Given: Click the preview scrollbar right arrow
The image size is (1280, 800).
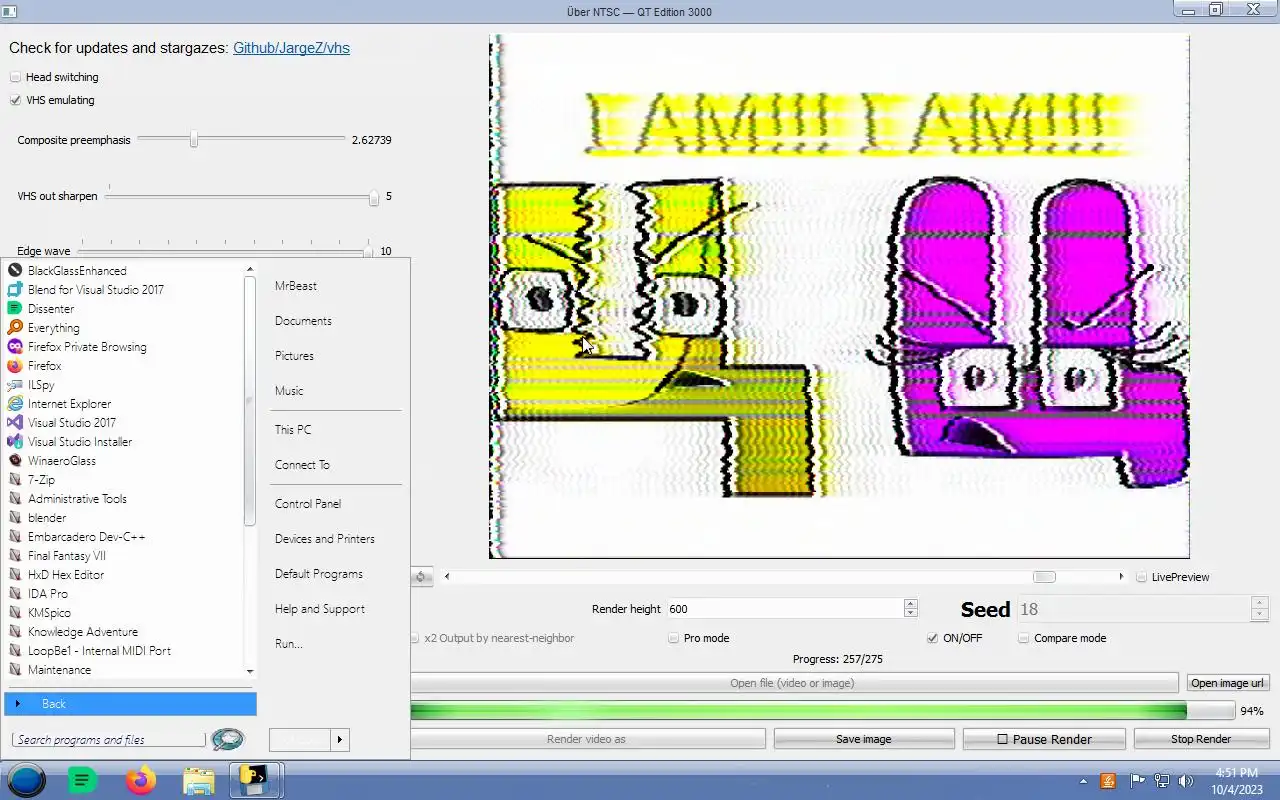Looking at the screenshot, I should point(1121,577).
